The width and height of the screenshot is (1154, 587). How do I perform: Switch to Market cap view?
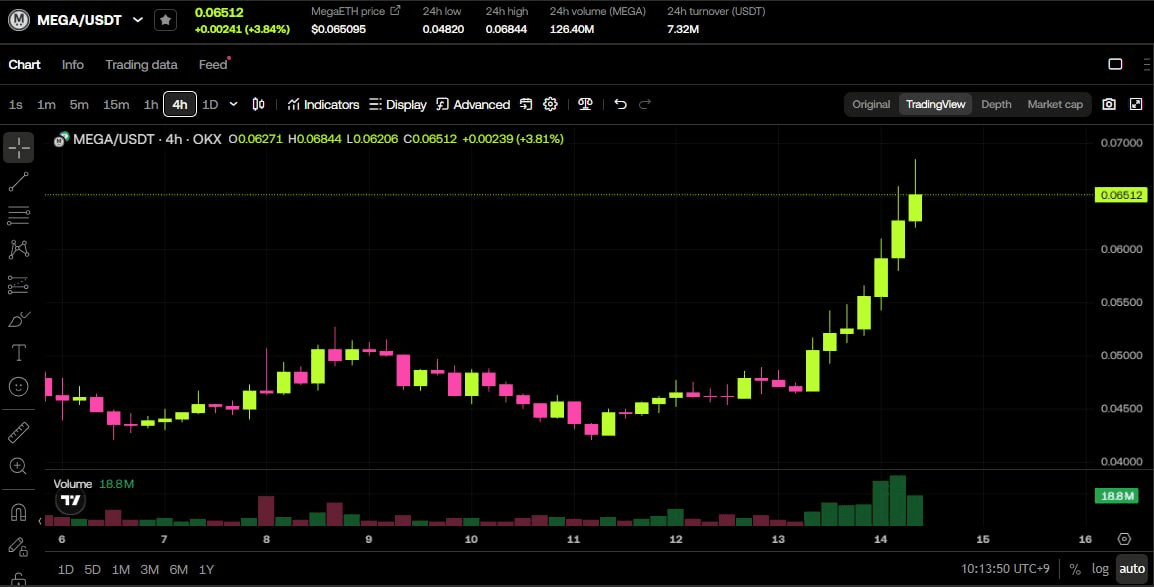(1055, 104)
